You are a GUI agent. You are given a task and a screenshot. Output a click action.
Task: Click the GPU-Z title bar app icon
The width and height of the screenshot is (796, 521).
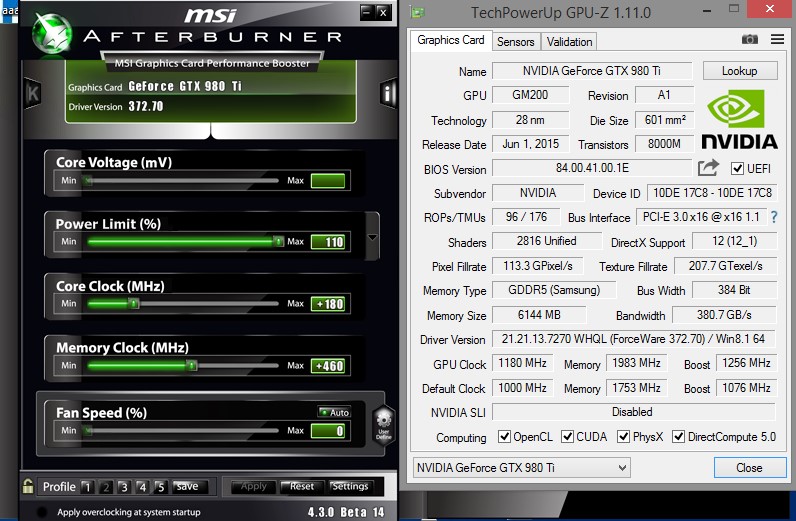[417, 12]
